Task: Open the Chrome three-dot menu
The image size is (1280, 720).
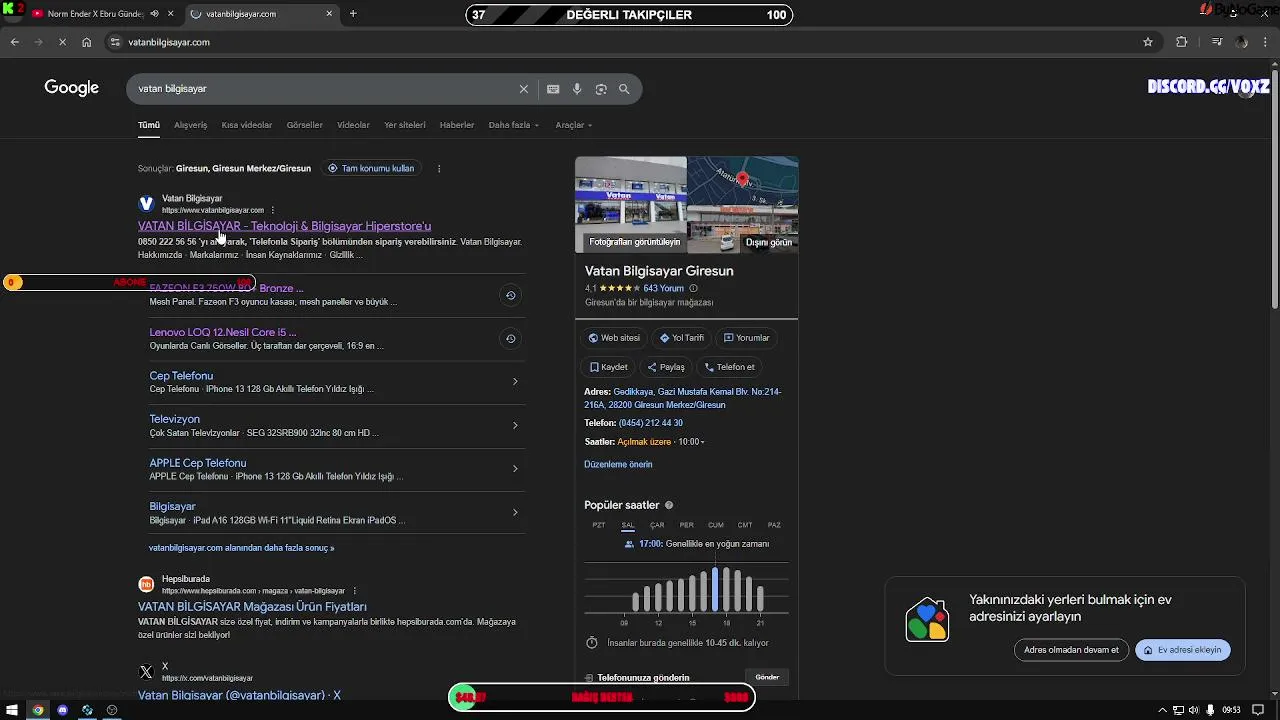Action: coord(1267,42)
